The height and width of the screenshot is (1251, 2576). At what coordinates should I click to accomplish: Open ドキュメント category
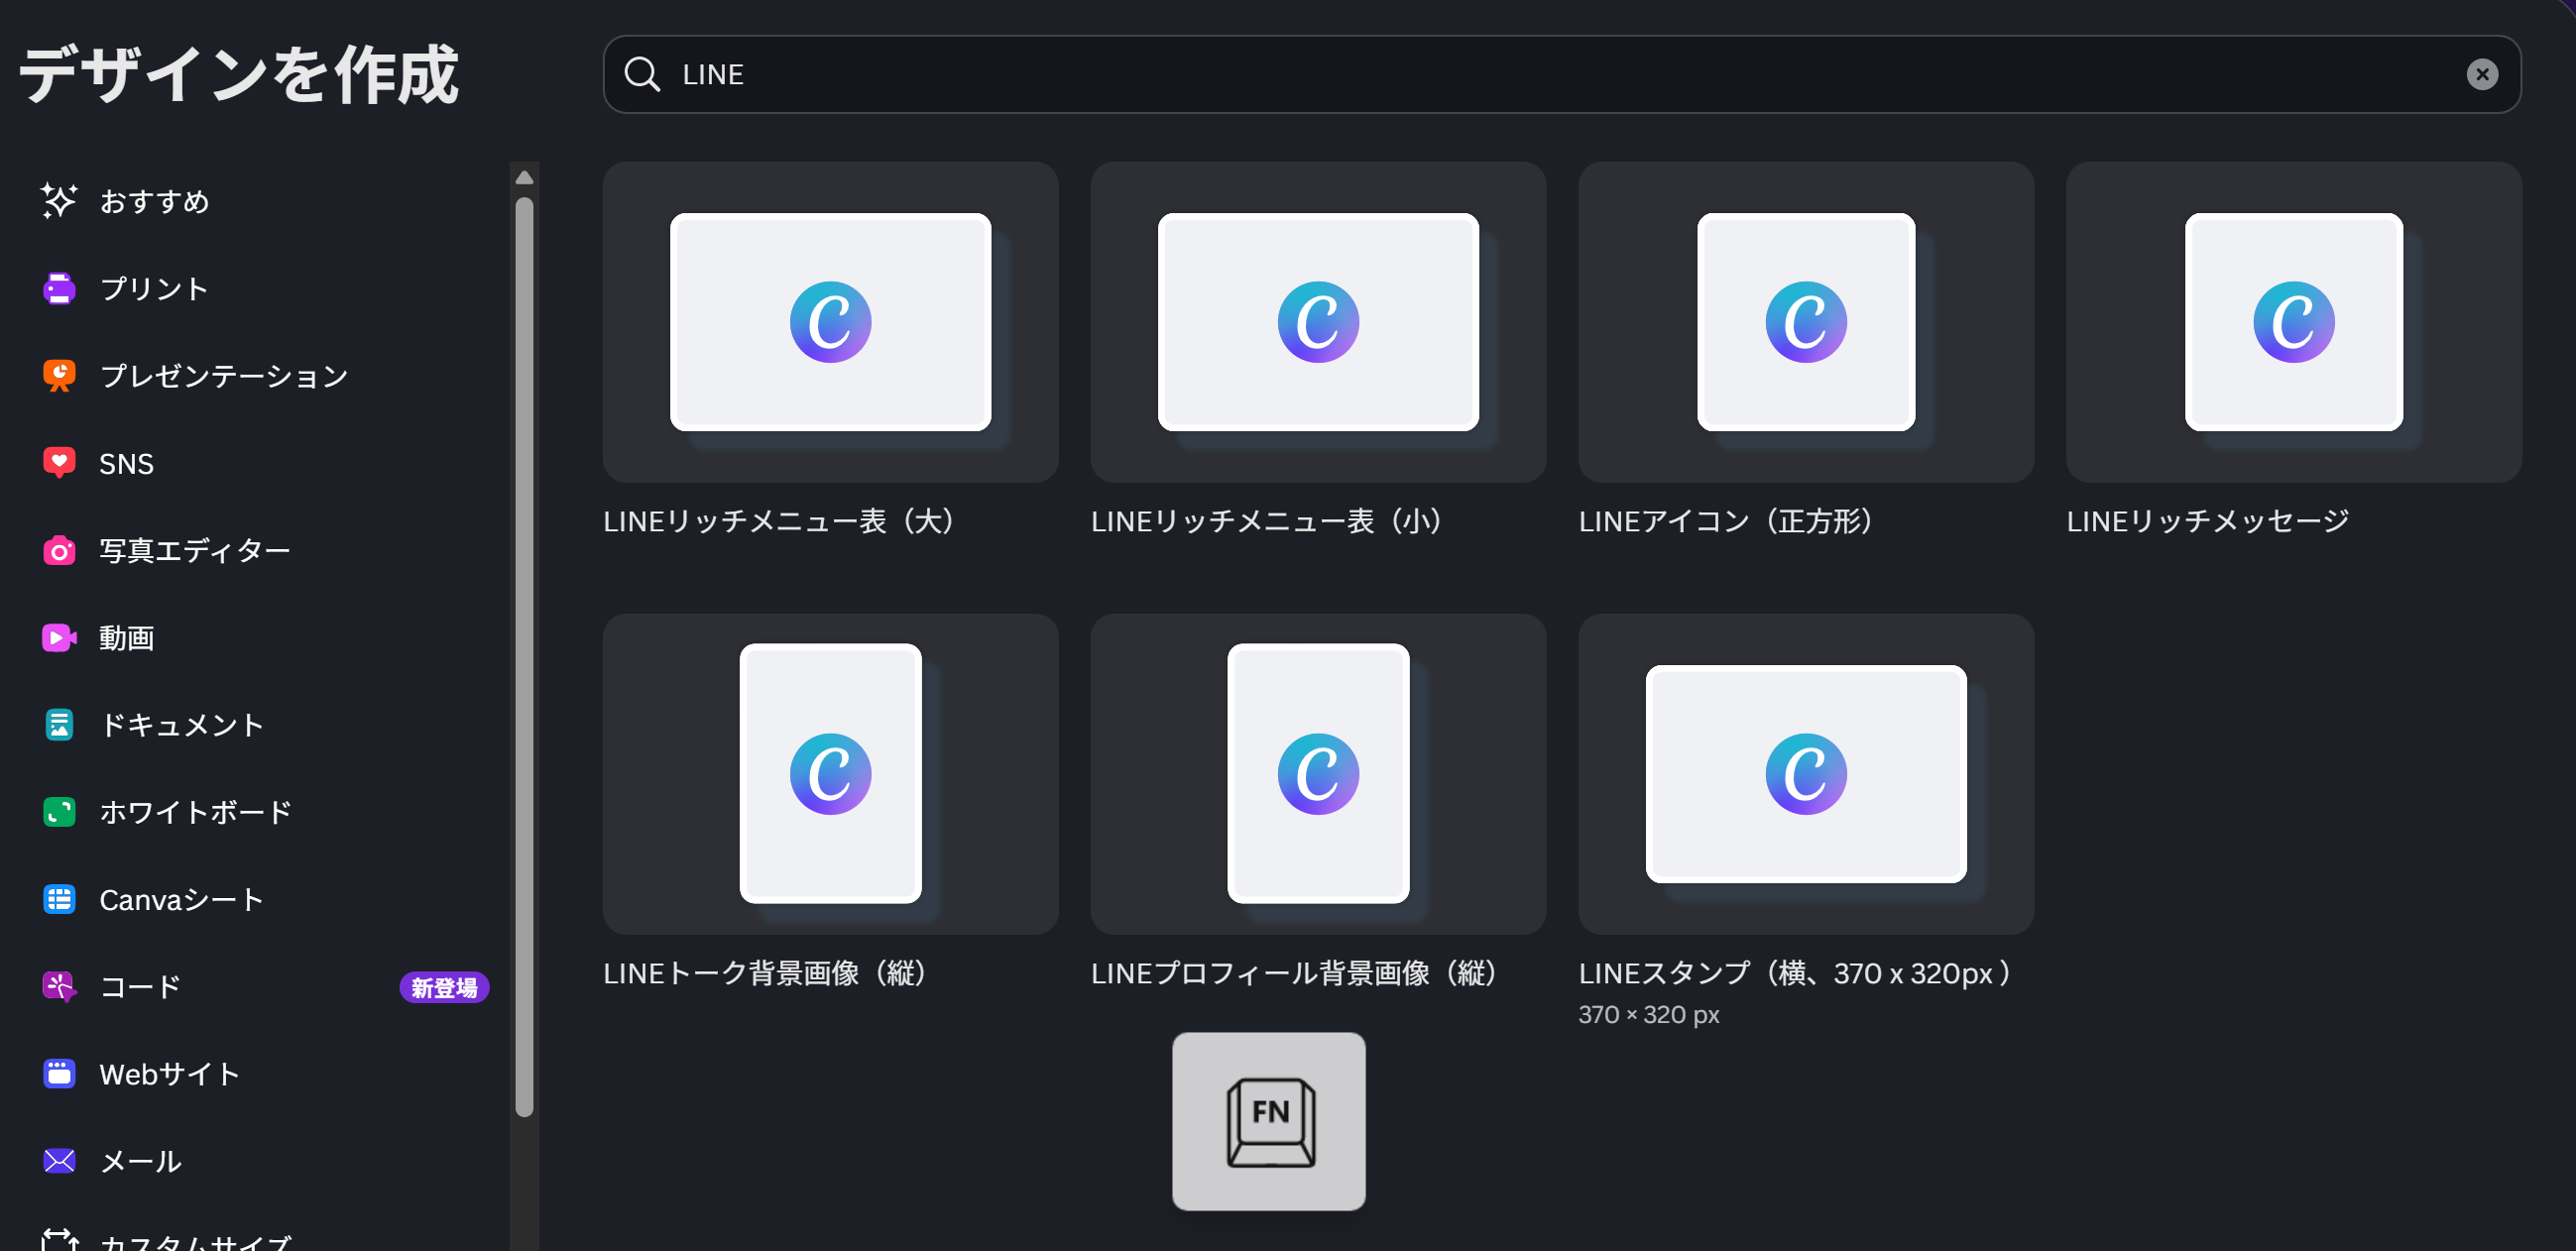[x=181, y=725]
